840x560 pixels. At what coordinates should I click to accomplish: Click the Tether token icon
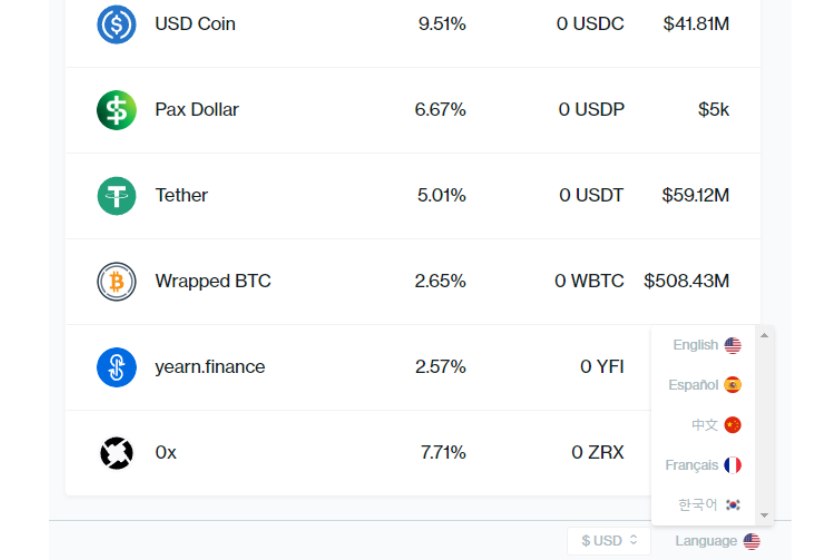point(116,196)
